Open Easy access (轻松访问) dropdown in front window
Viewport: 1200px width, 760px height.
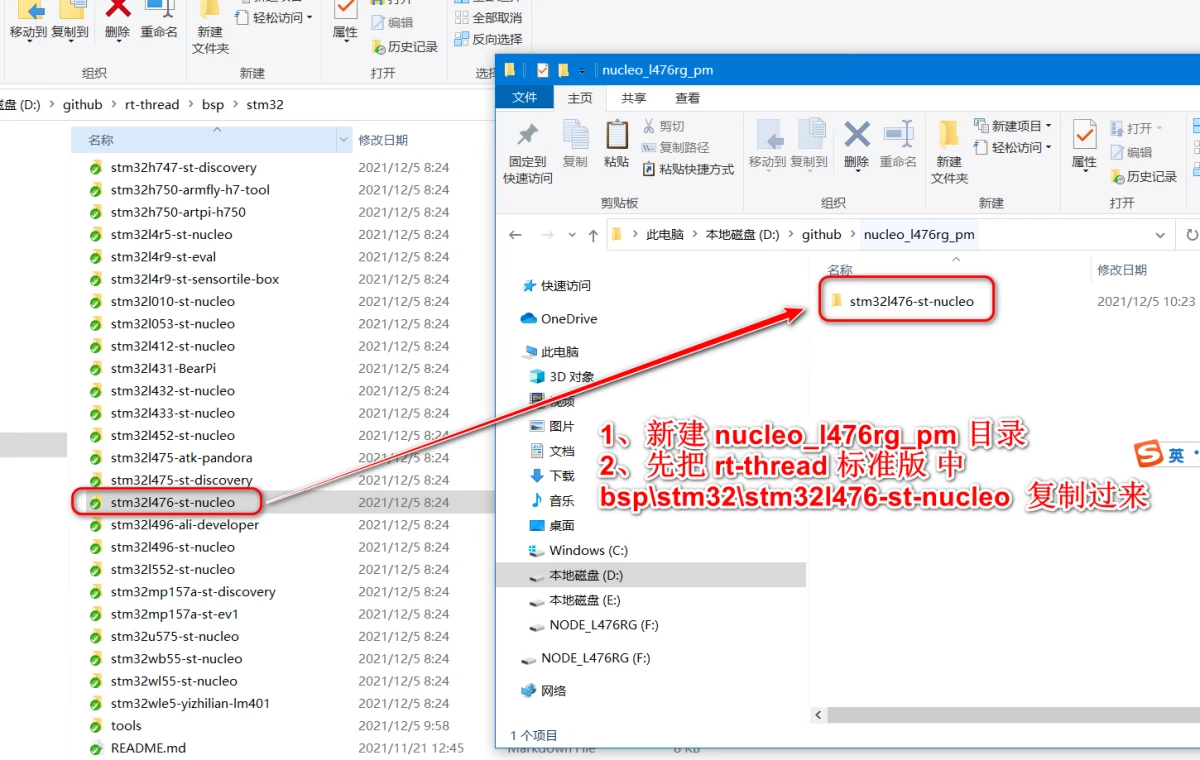click(1013, 148)
